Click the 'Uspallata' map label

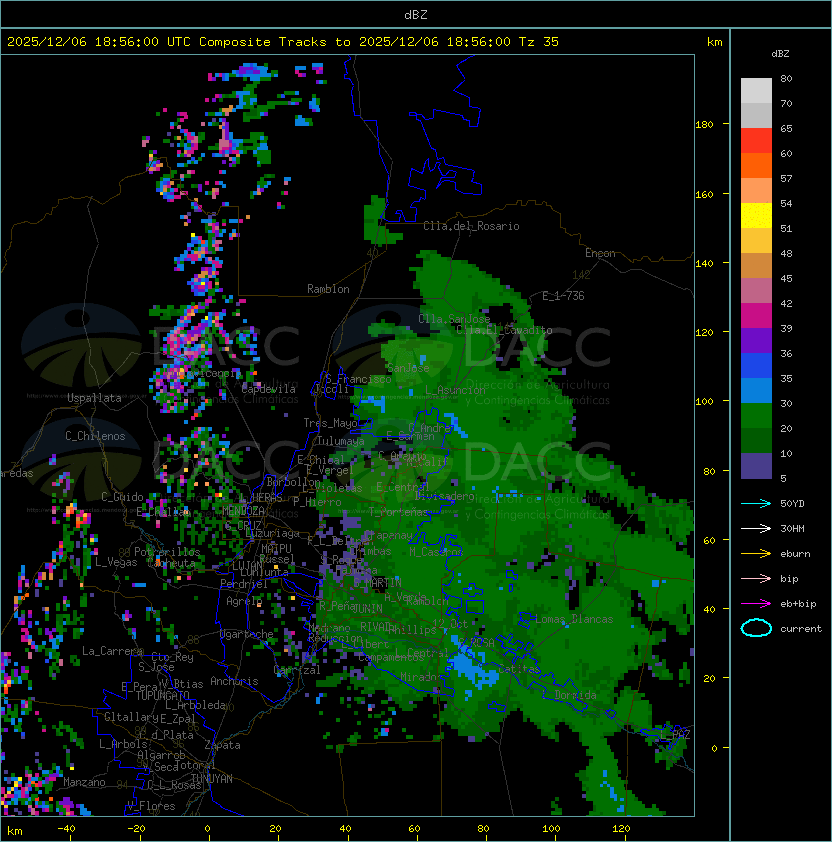[x=94, y=398]
